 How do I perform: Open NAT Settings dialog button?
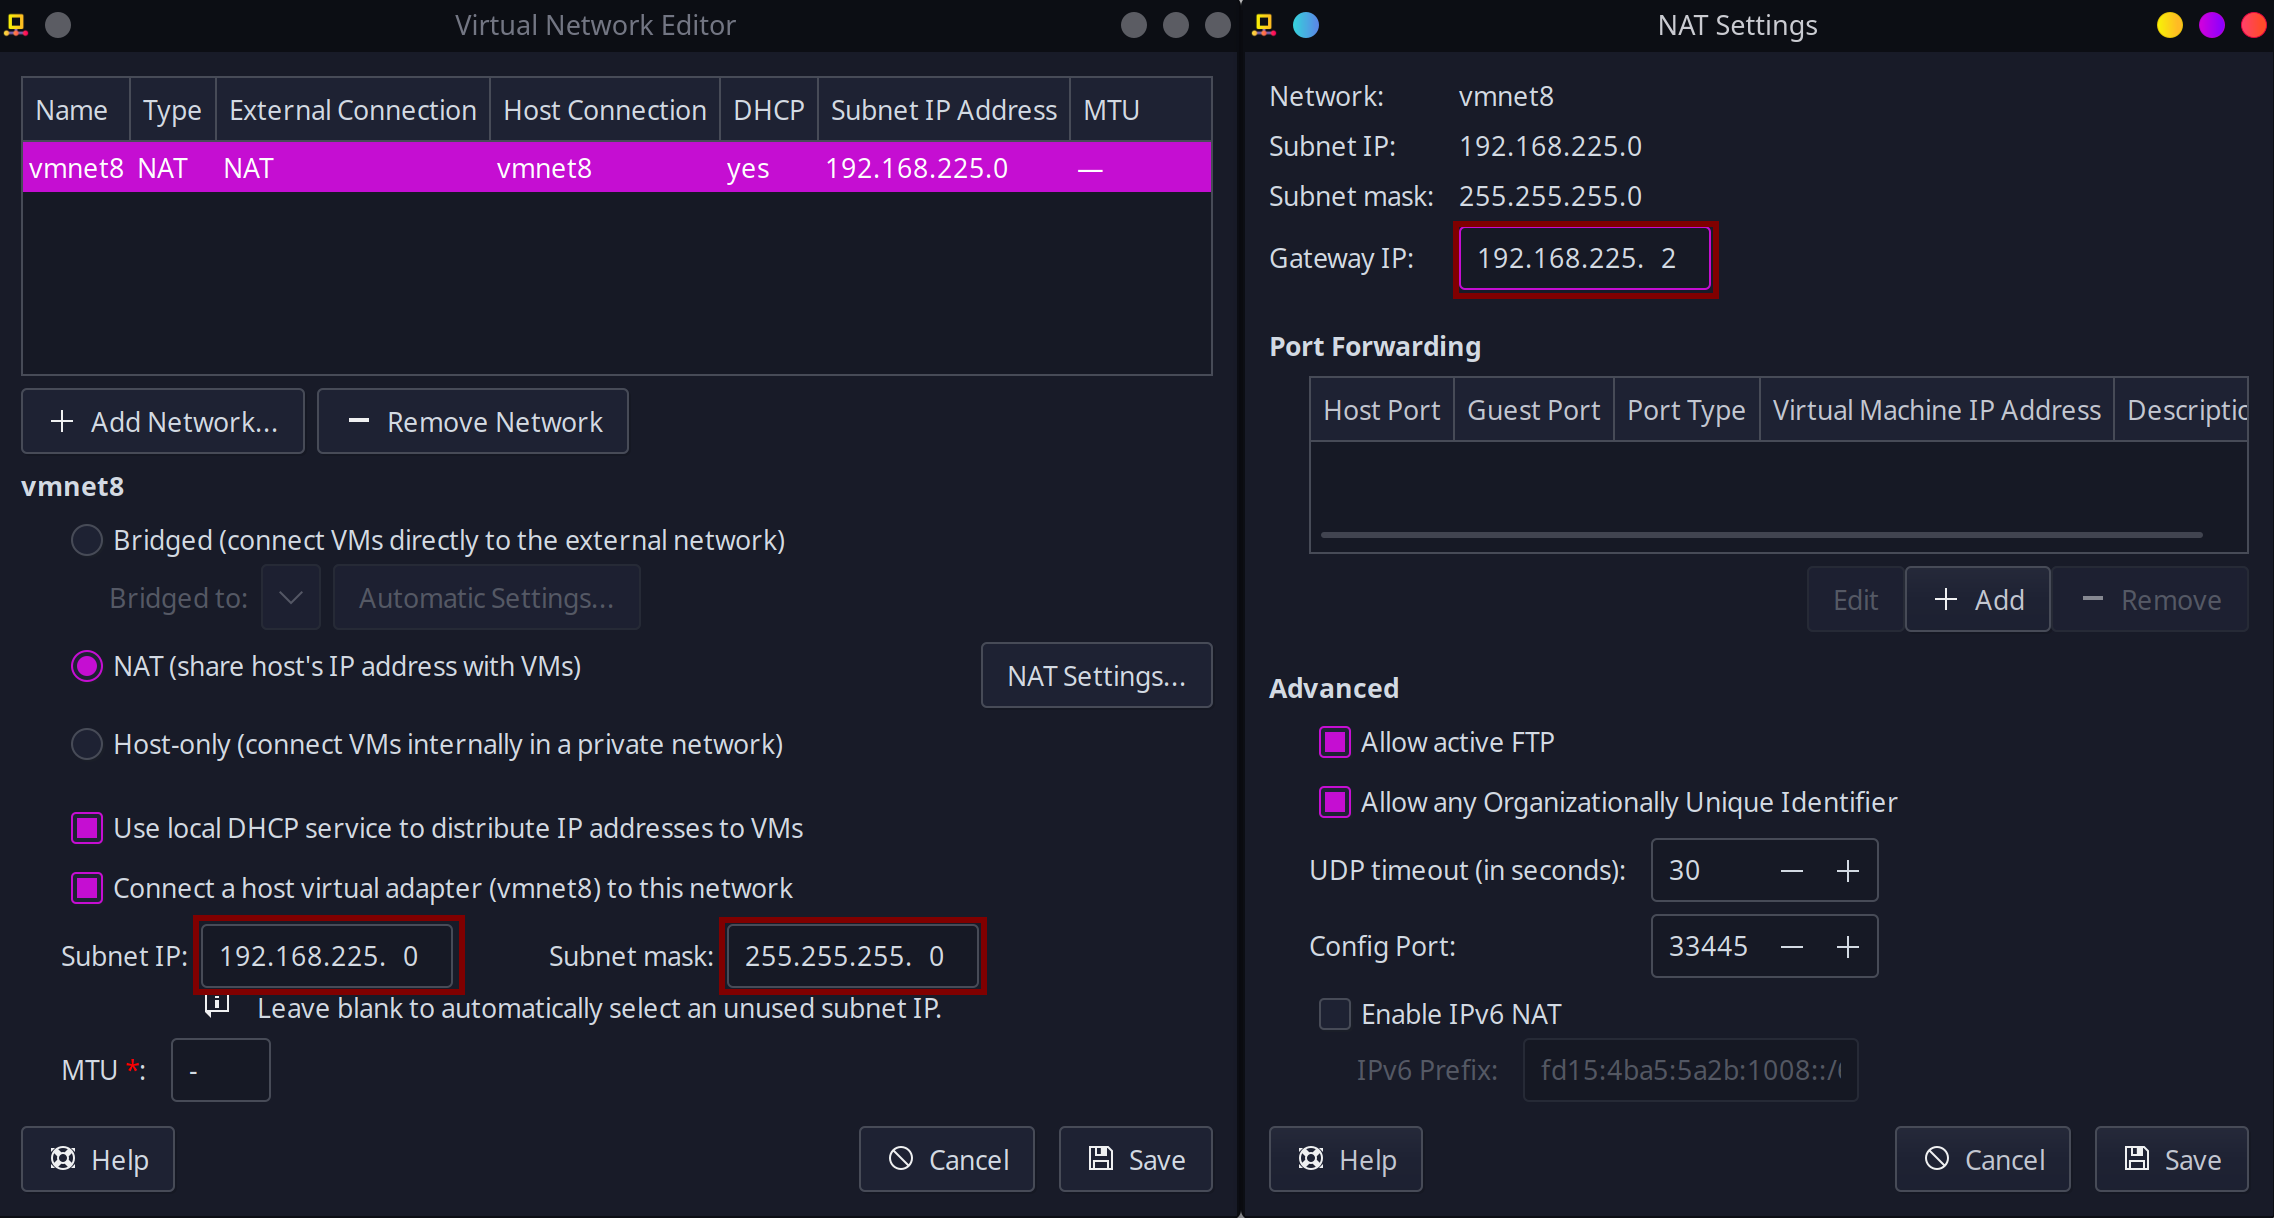[x=1096, y=676]
